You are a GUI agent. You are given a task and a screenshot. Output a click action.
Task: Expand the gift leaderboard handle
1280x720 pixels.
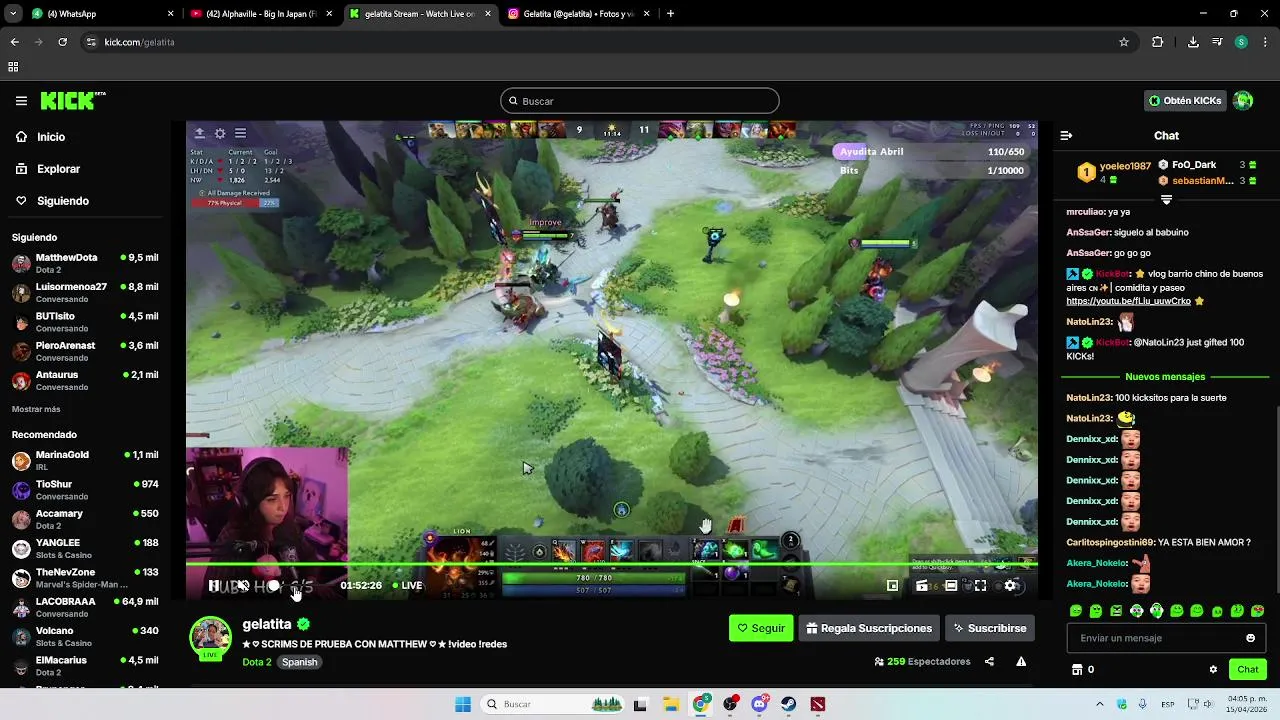pos(1166,200)
